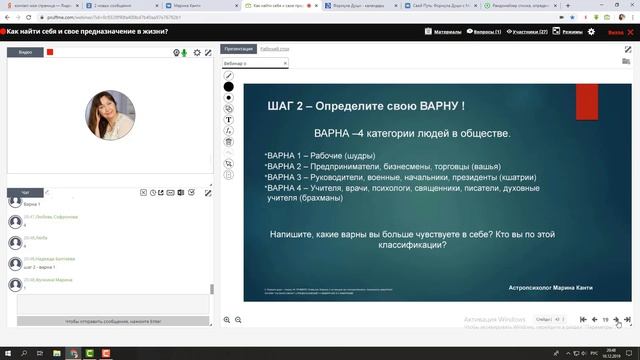Expand the chat panel to full size
The height and width of the screenshot is (360, 640).
pos(208,193)
